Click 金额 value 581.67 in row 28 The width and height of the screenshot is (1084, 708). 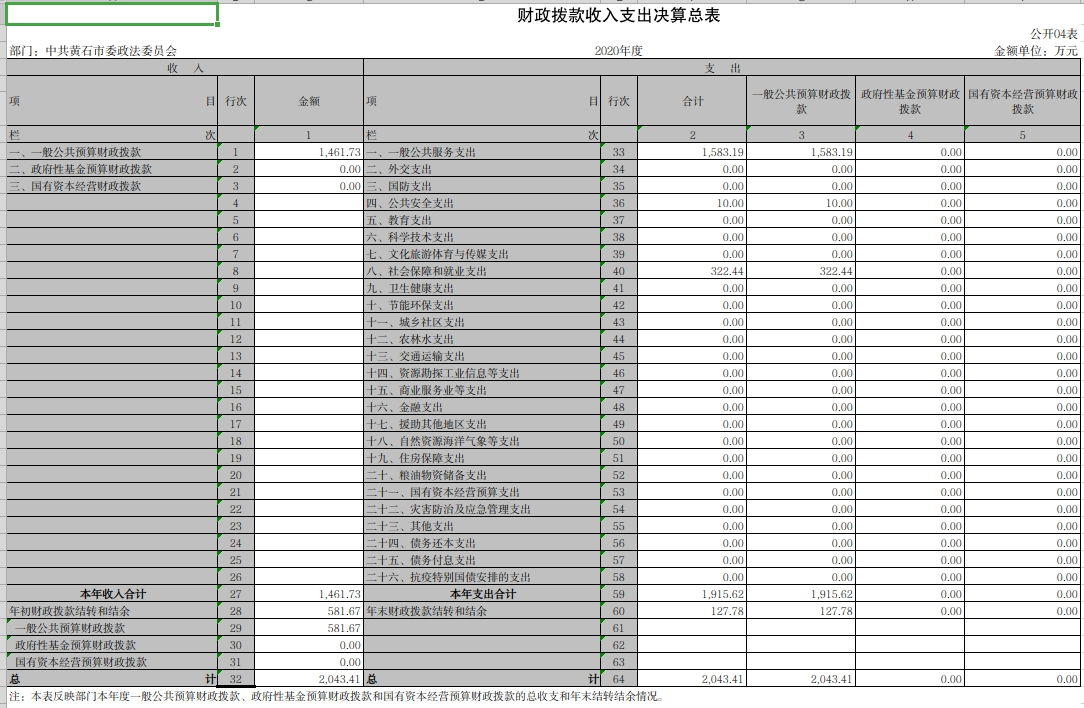(308, 611)
